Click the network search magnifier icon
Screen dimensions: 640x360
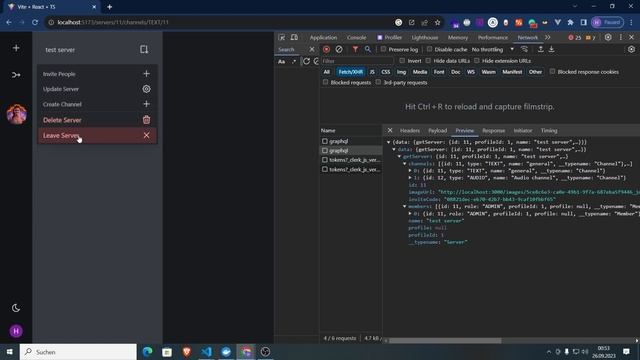(x=368, y=49)
